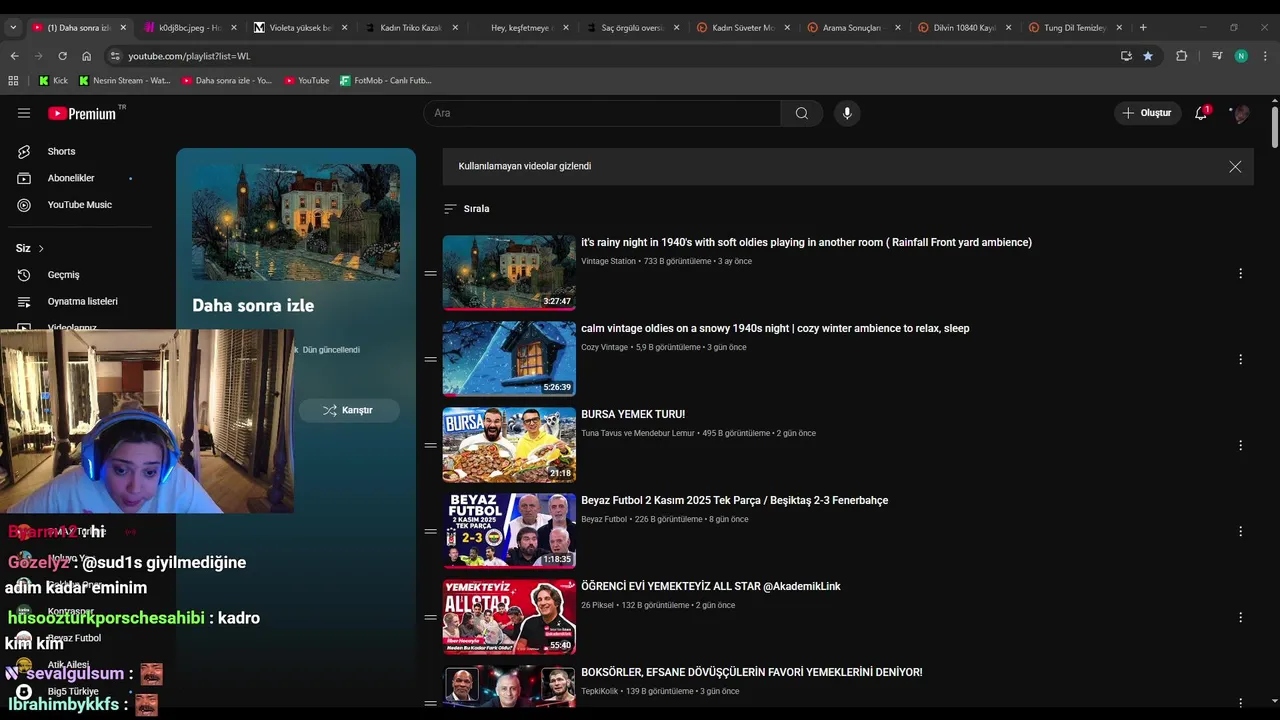1280x720 pixels.
Task: Open Oynatma listeleri in sidebar
Action: [82, 301]
